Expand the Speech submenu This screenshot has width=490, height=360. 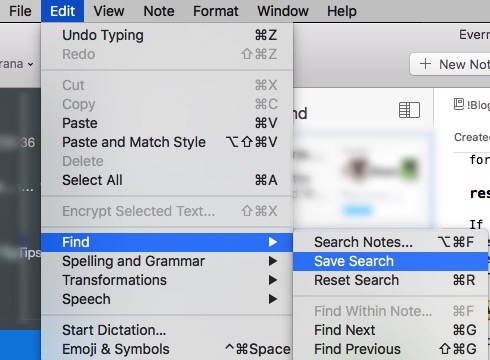coord(273,299)
